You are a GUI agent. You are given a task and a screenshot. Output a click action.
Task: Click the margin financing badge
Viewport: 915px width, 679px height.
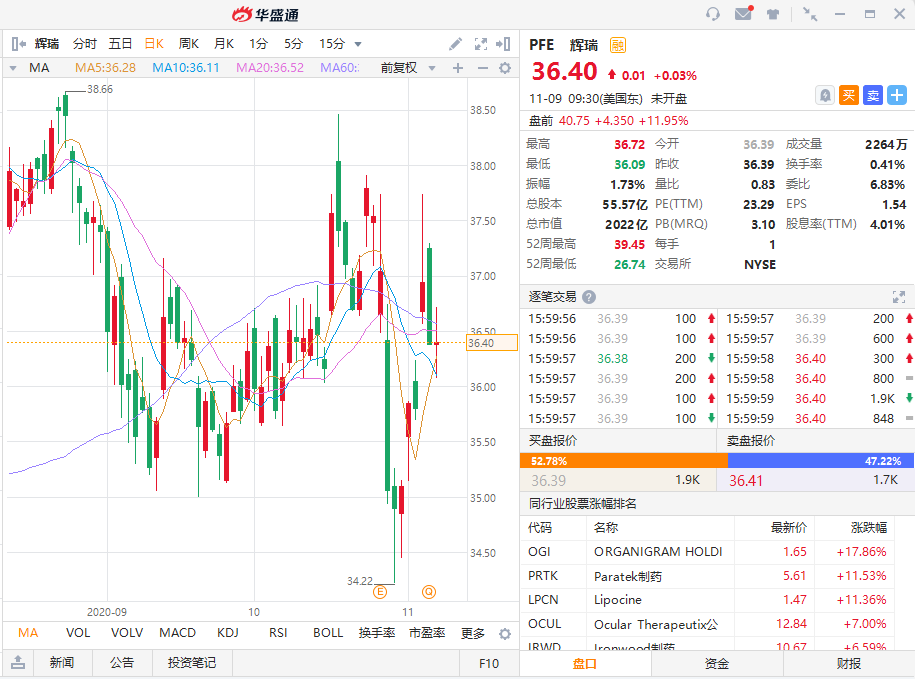(617, 45)
